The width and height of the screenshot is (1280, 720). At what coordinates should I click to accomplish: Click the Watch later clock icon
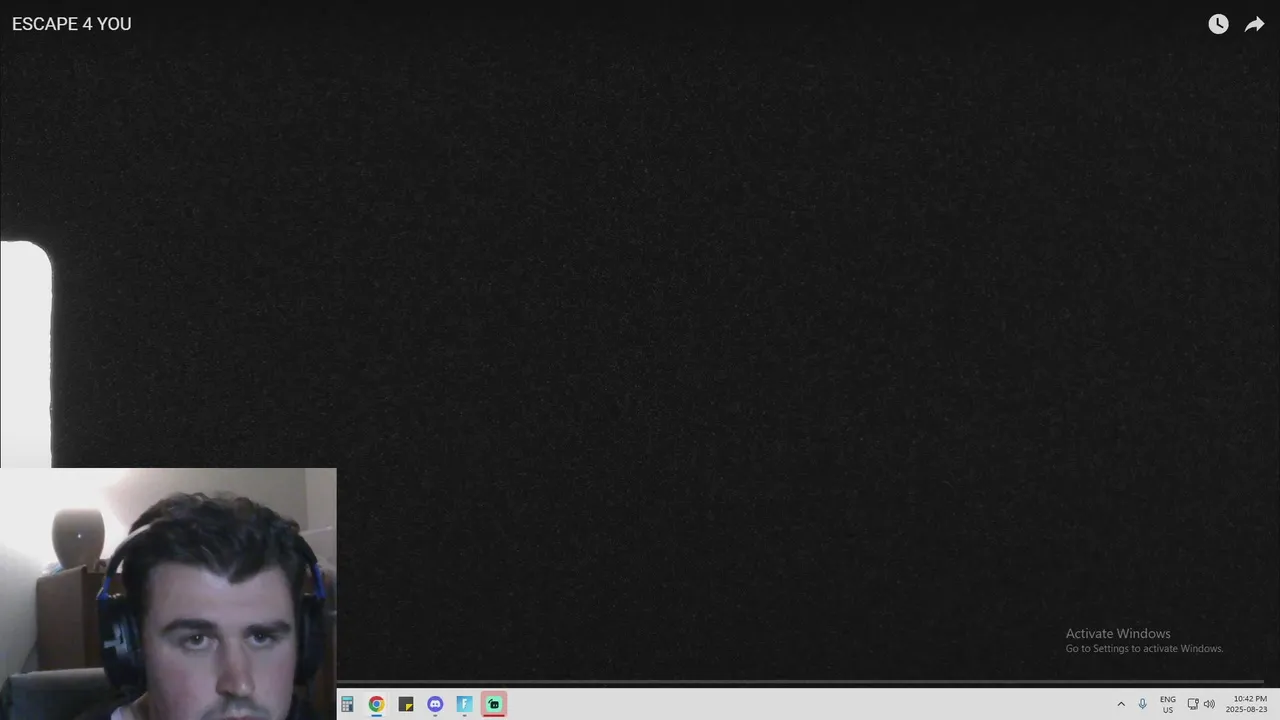1218,24
